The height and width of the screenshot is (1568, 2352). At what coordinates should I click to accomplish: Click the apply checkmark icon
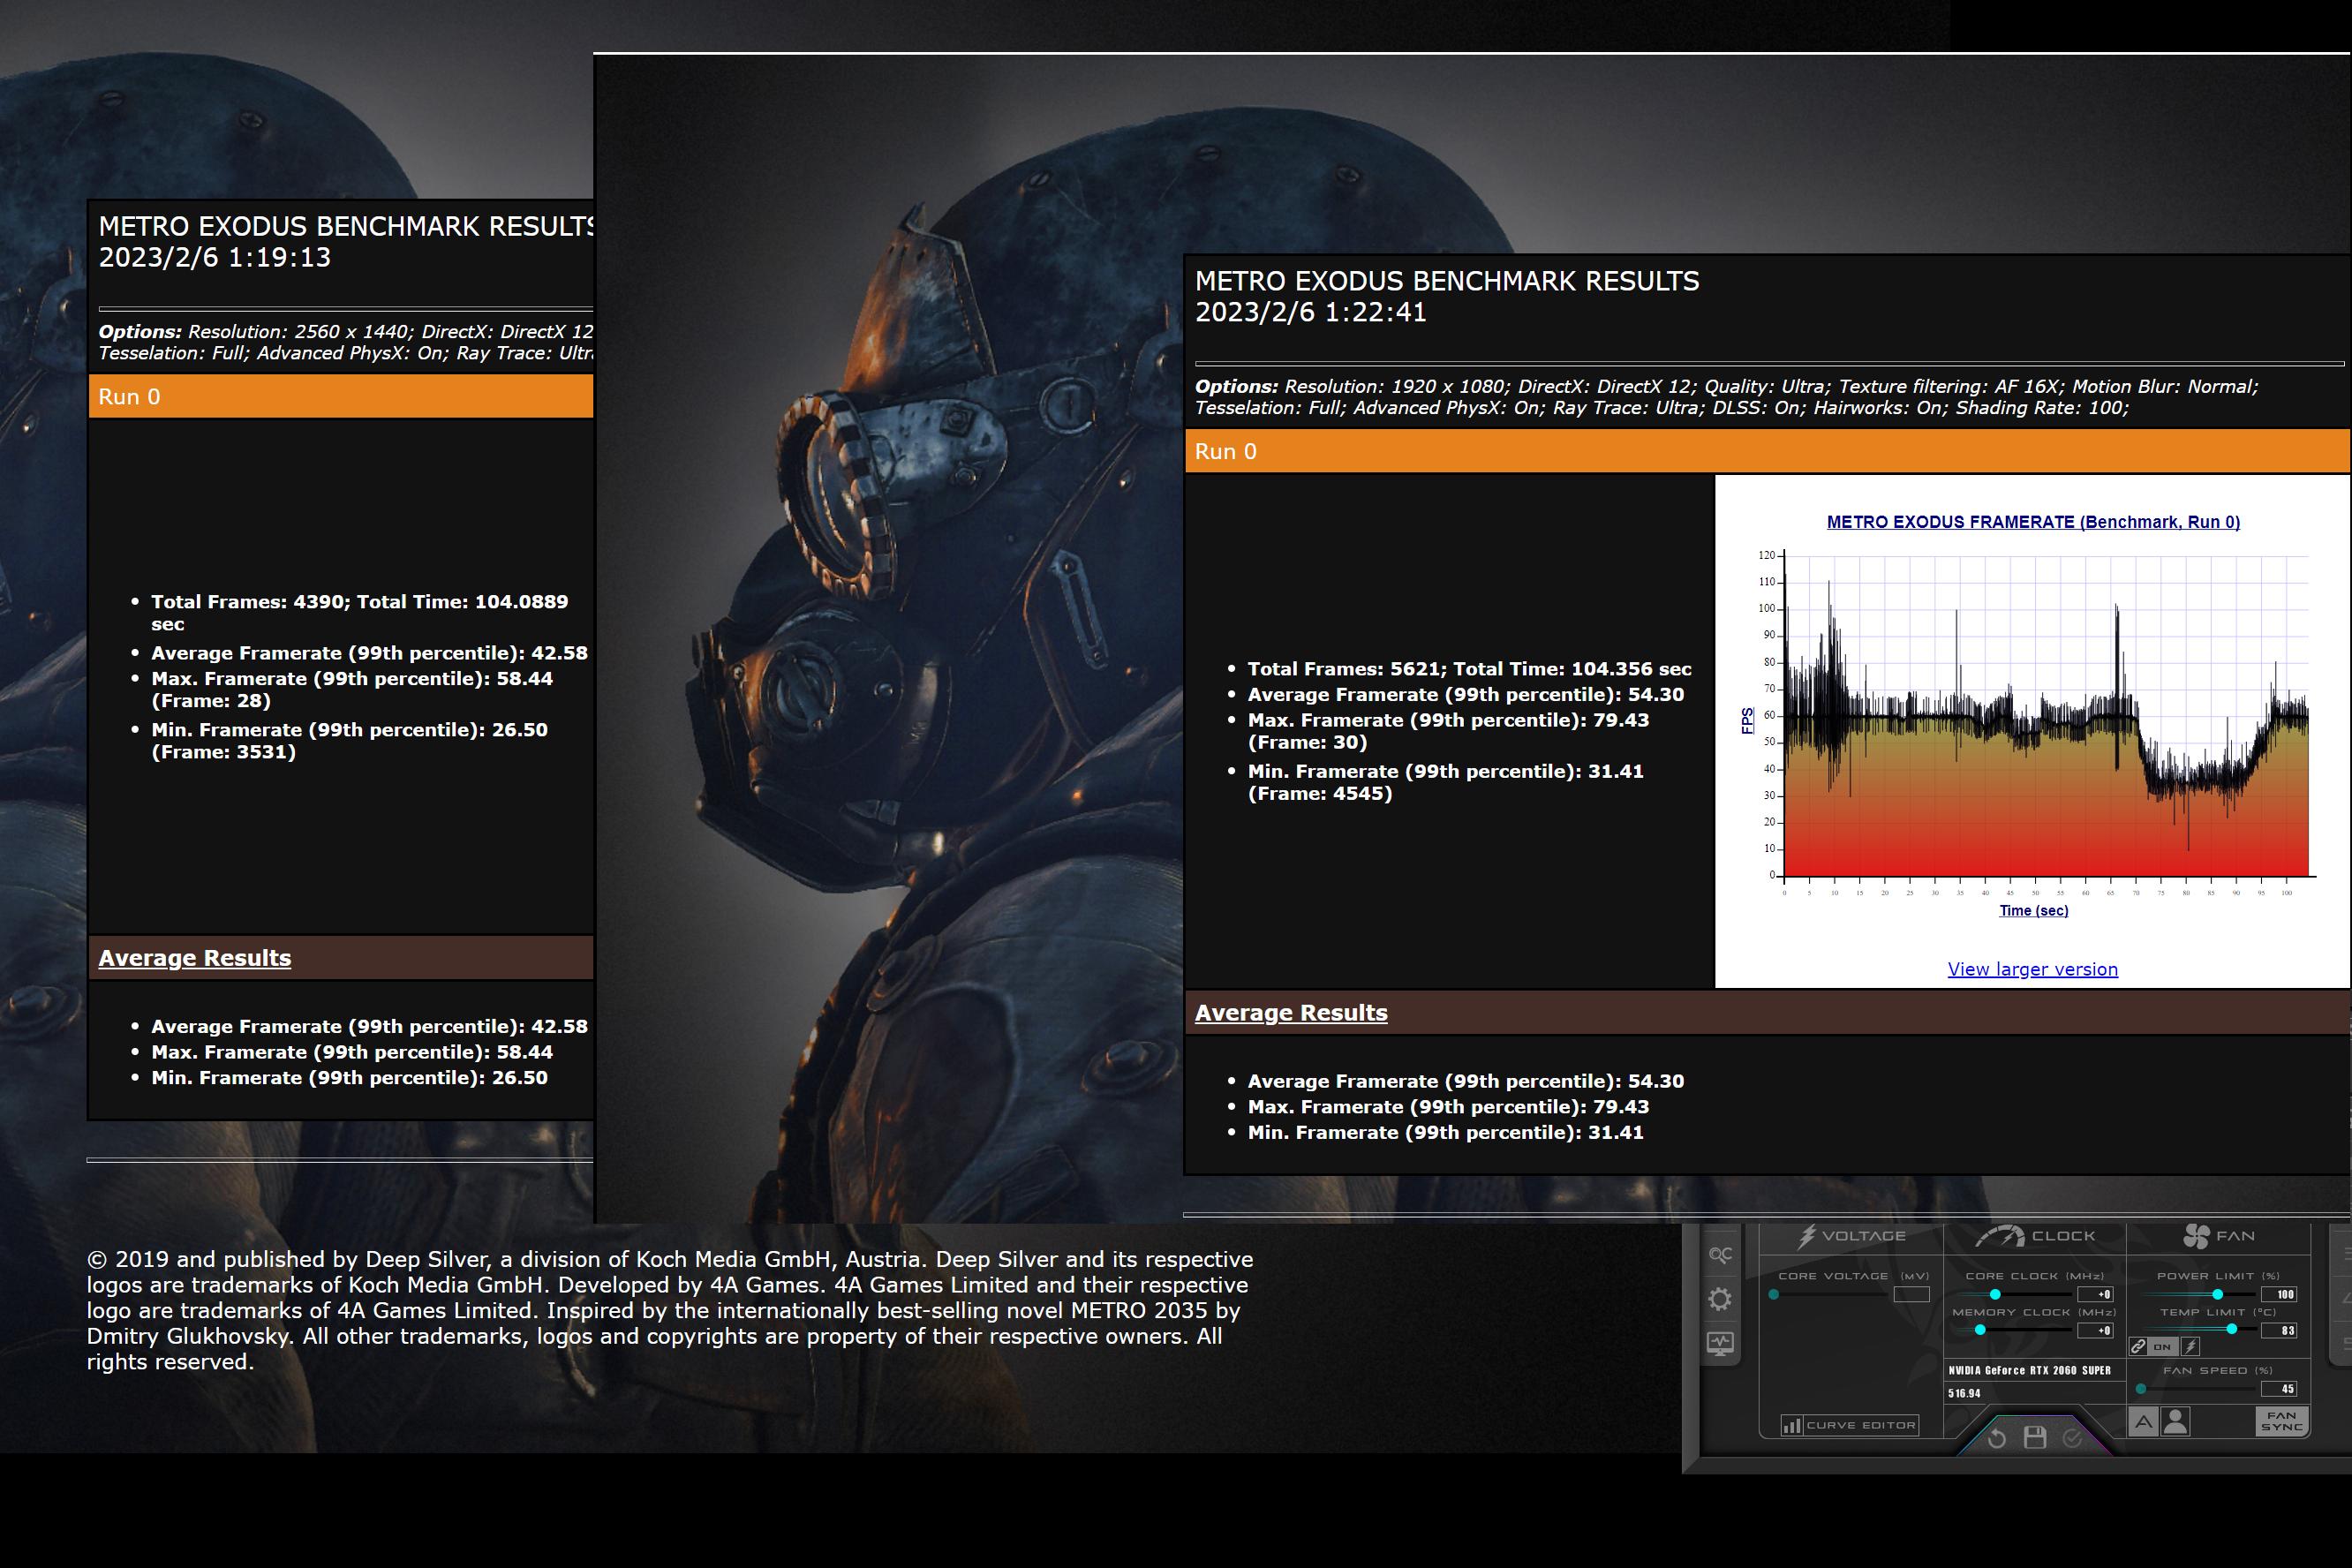(2072, 1438)
